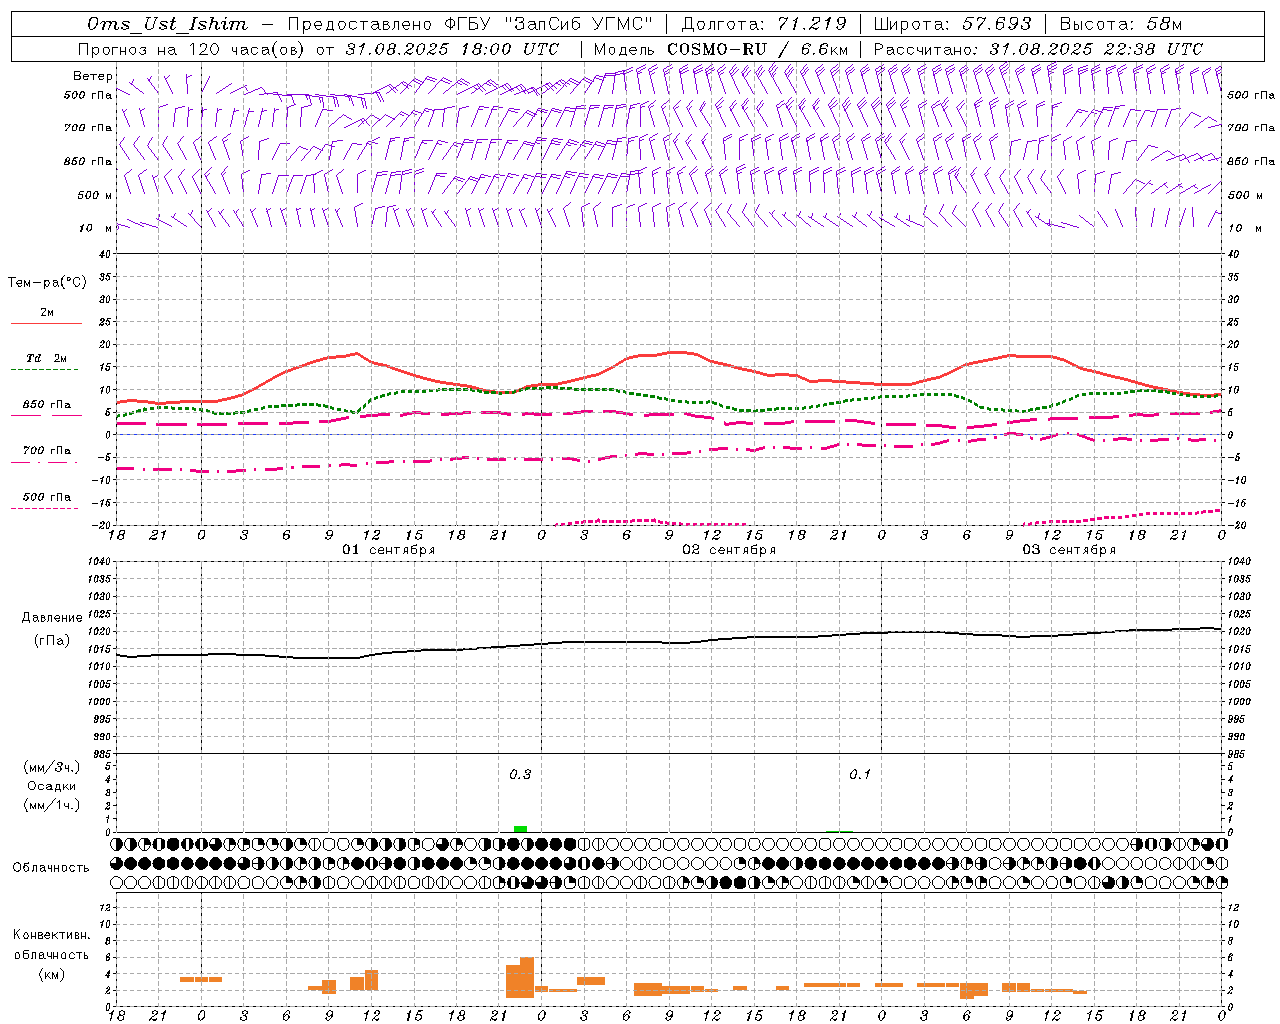Screen dimensions: 1280x1024
Task: Click the station name Oms_Ust_Ishim
Action: pyautogui.click(x=167, y=24)
